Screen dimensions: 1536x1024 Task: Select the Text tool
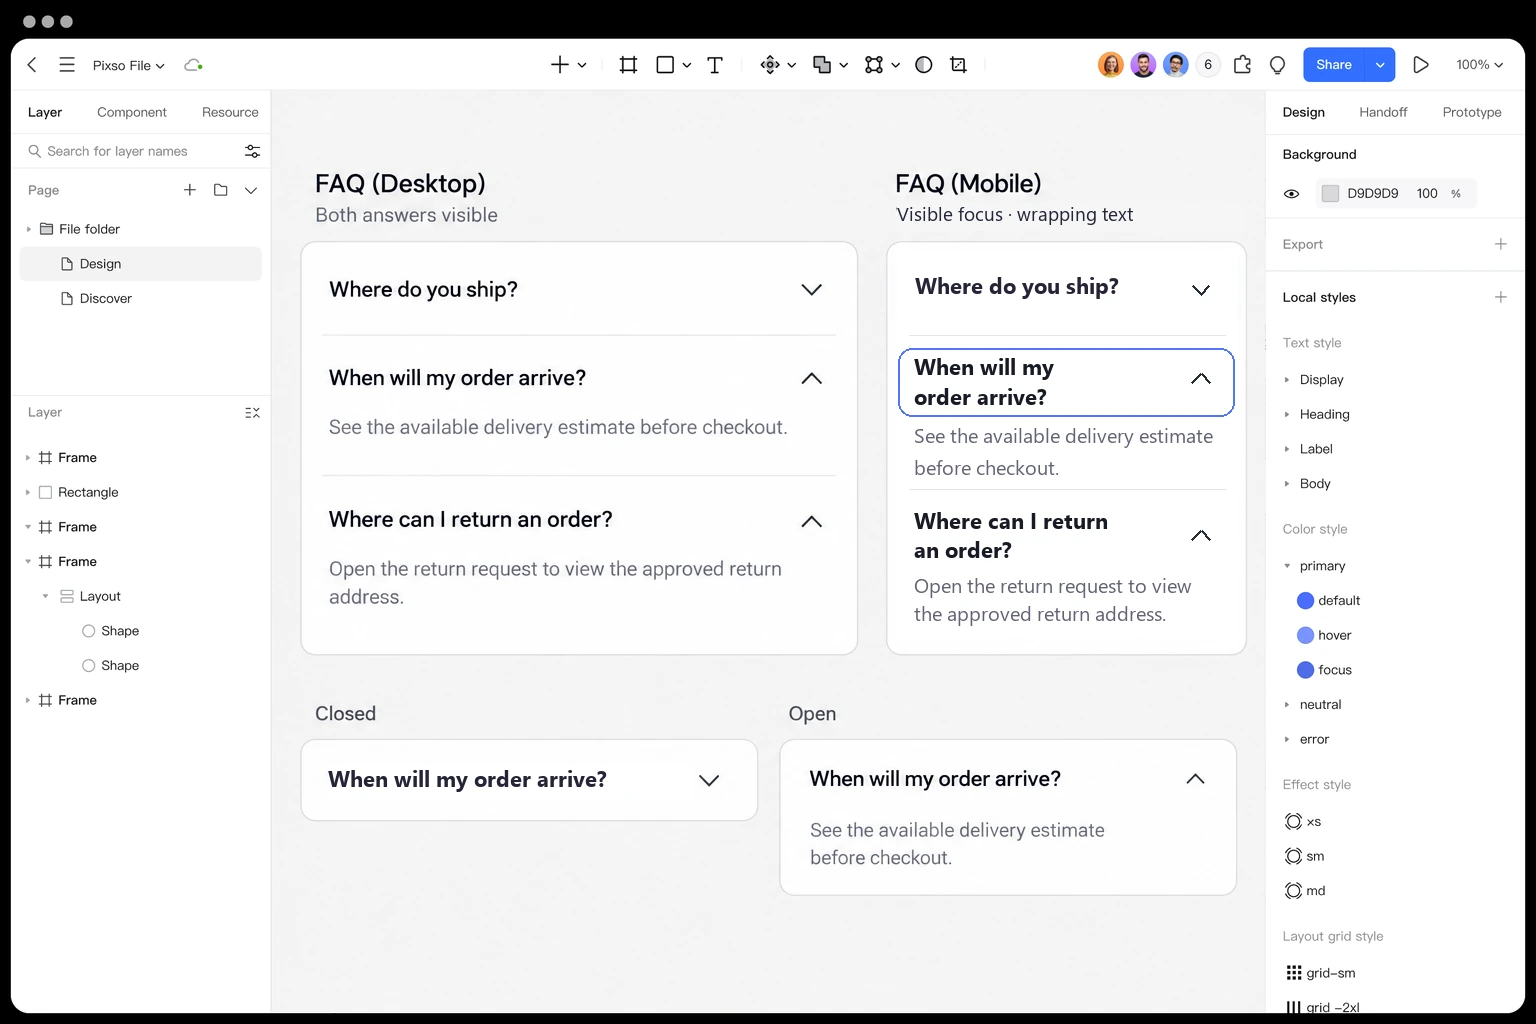pyautogui.click(x=715, y=65)
